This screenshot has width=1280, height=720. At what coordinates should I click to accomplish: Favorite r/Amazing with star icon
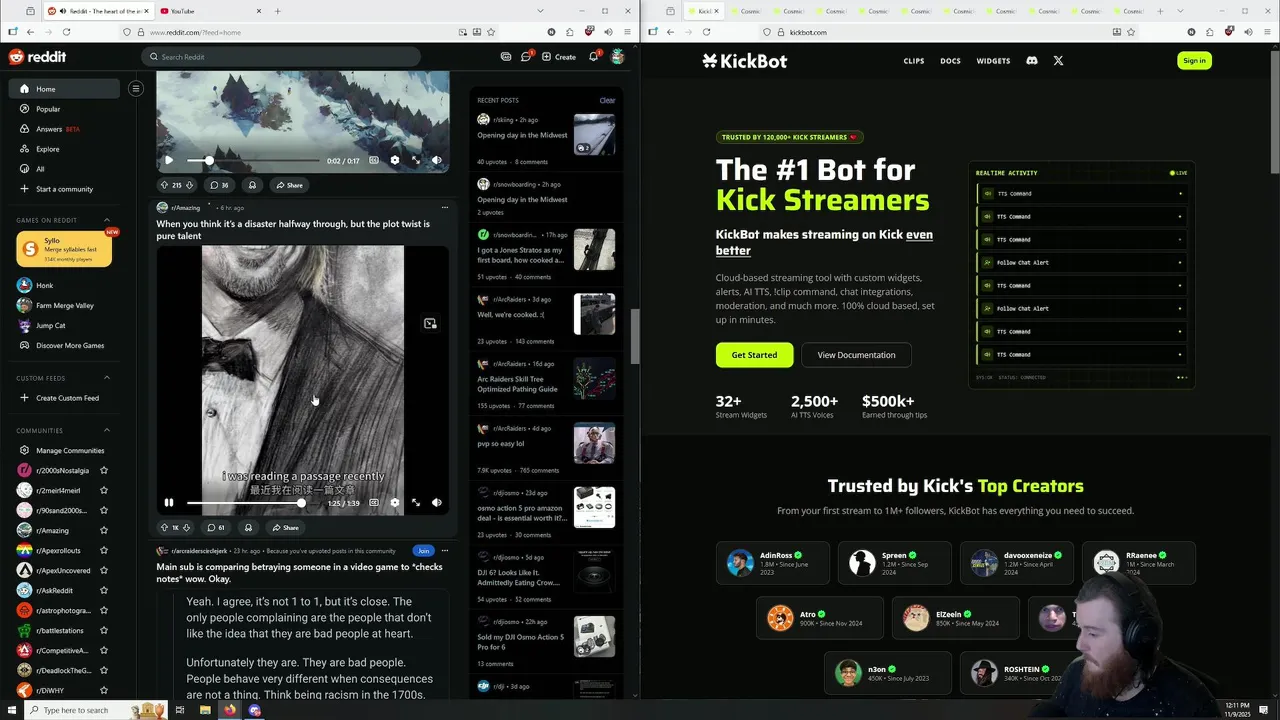coord(104,531)
